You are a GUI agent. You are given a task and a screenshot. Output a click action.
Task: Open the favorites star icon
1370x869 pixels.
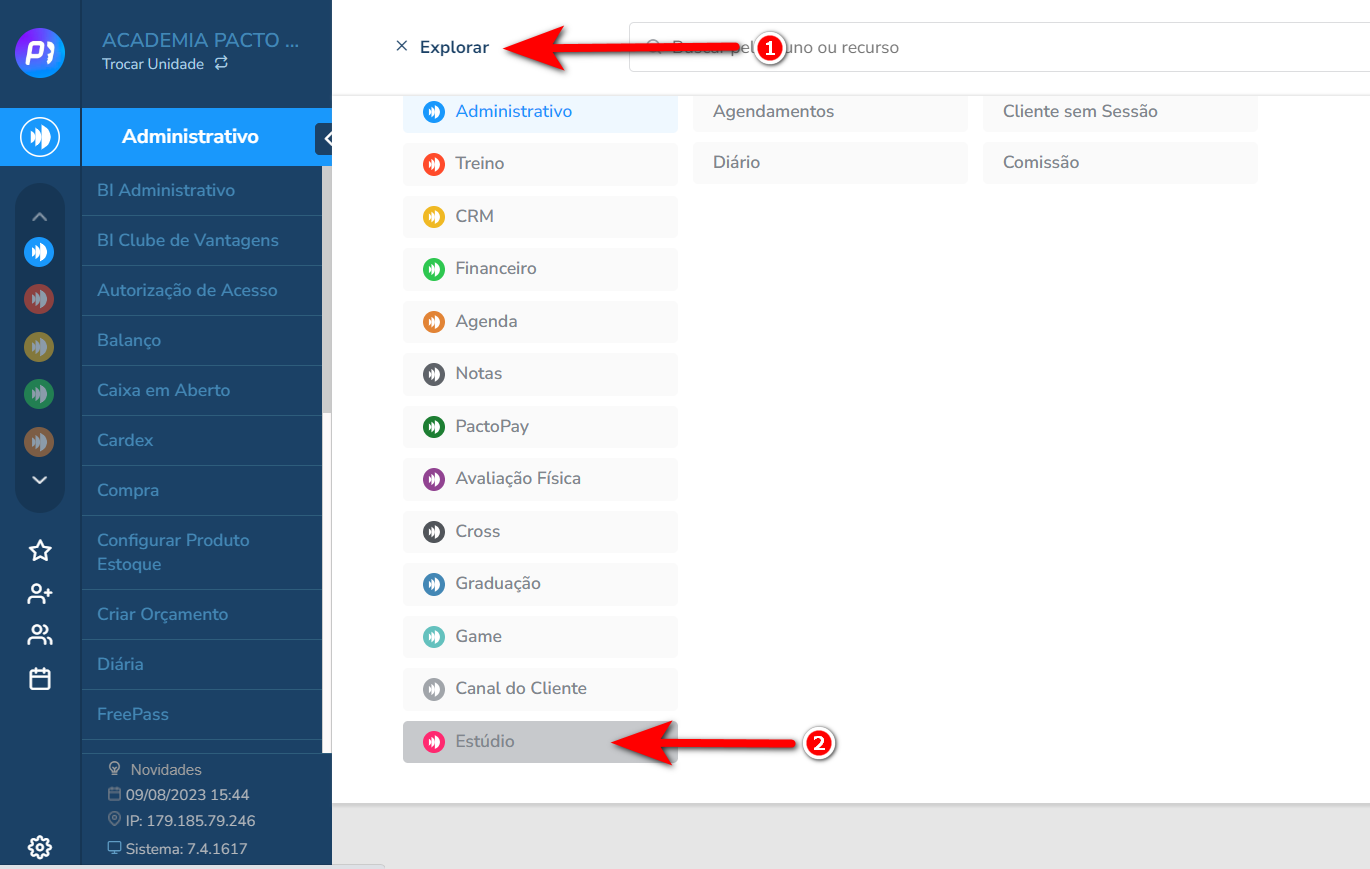coord(40,550)
